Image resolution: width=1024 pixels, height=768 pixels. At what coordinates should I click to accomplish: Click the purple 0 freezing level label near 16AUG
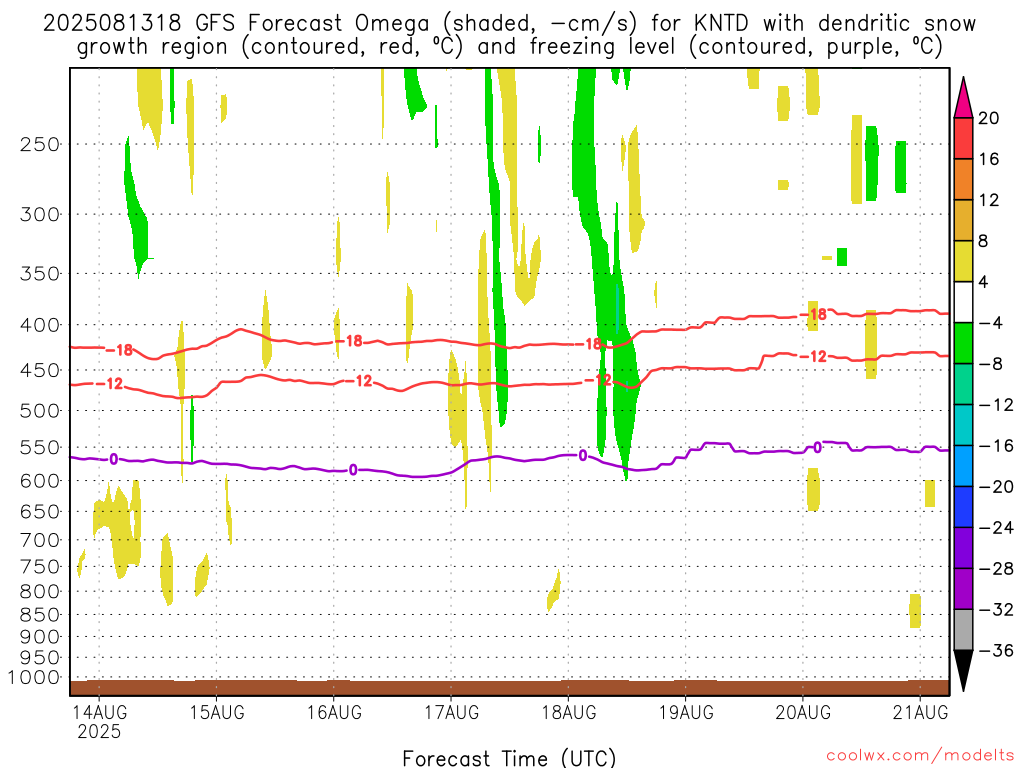tap(353, 470)
